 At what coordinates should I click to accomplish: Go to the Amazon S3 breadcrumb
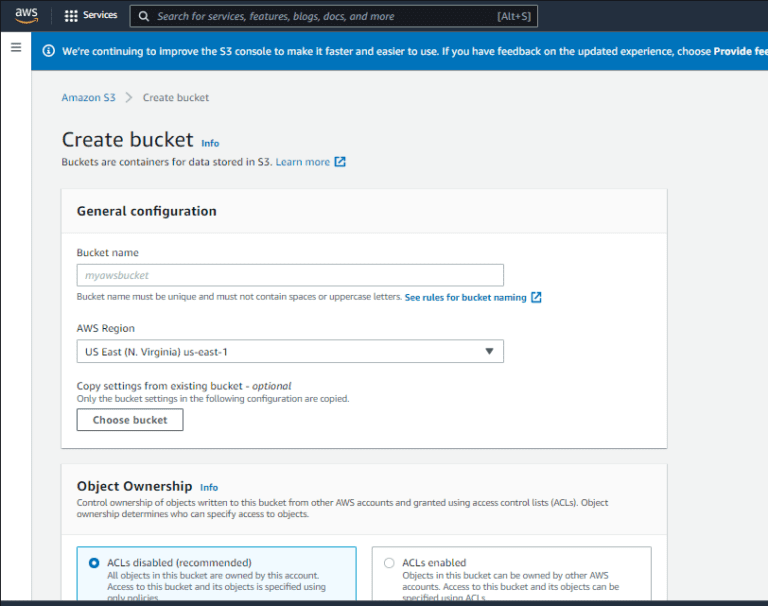tap(88, 97)
